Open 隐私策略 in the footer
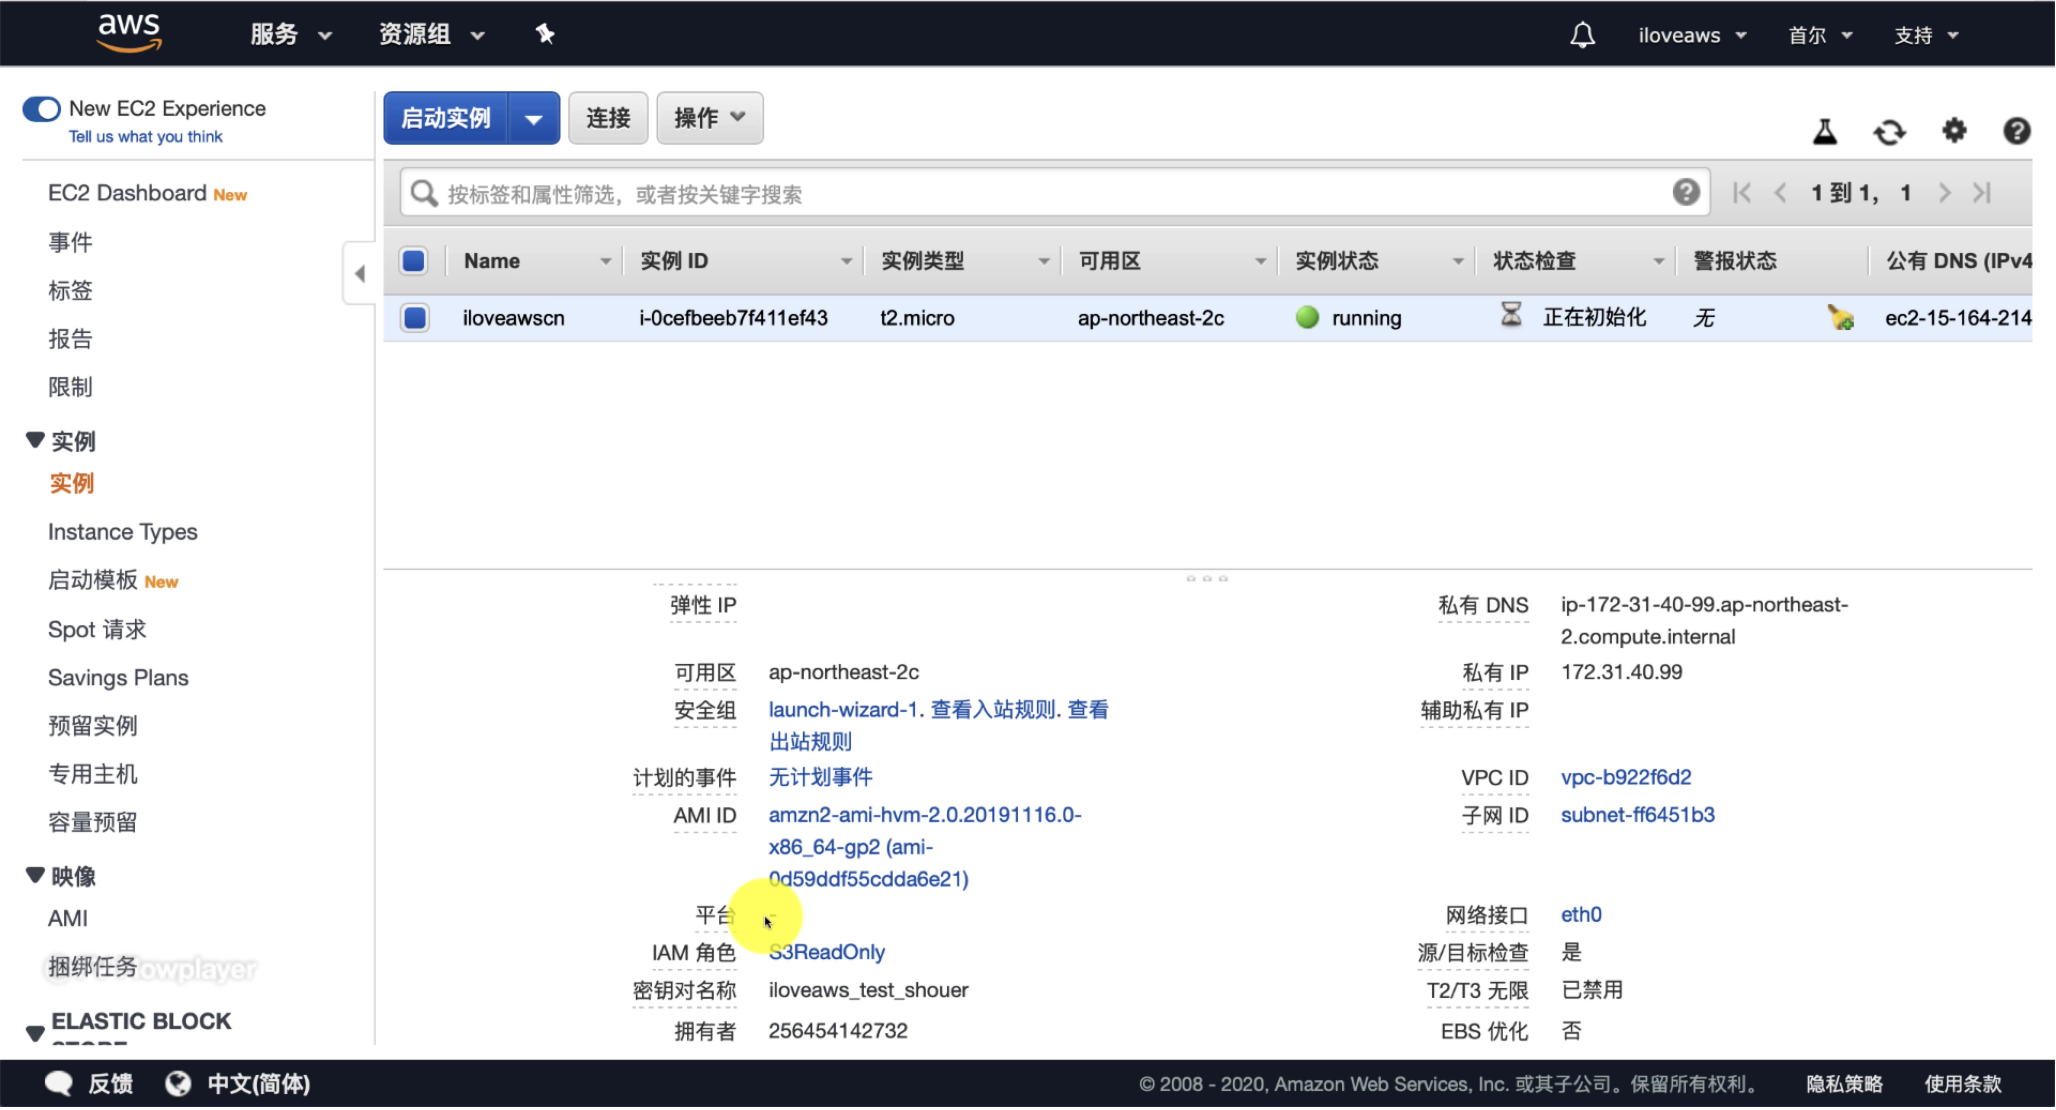The height and width of the screenshot is (1110, 2056). tap(1844, 1083)
